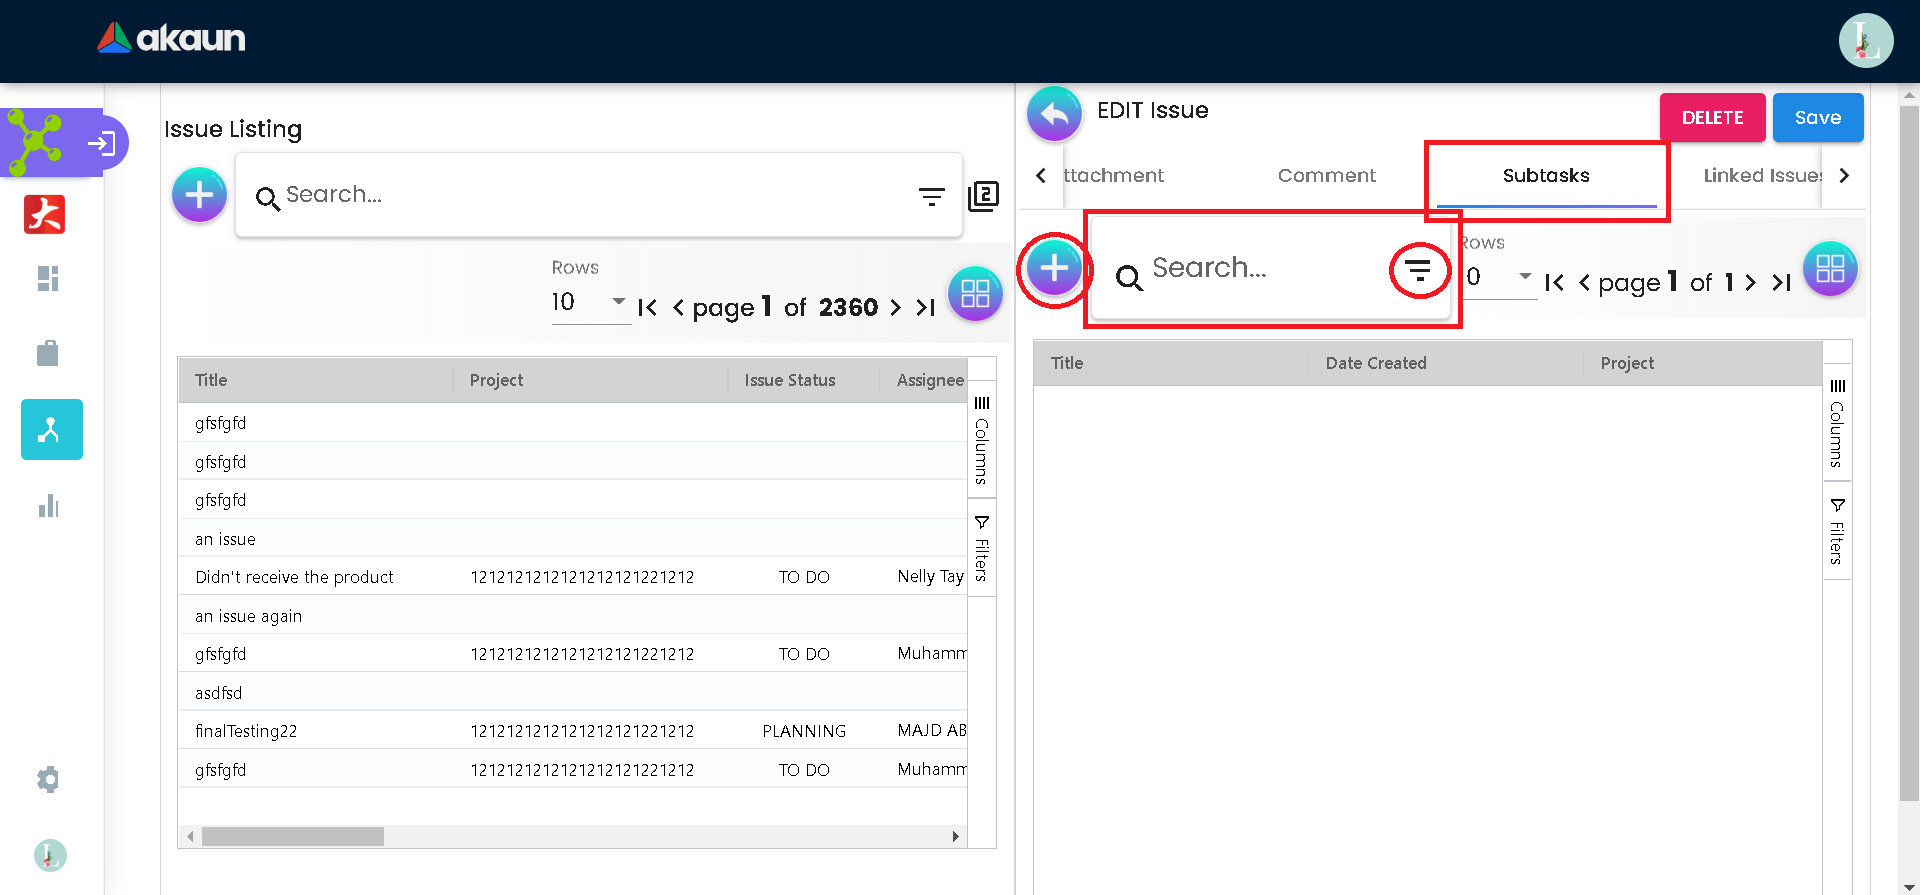This screenshot has height=895, width=1920.
Task: Open the bar chart reports sidebar icon
Action: (x=48, y=506)
